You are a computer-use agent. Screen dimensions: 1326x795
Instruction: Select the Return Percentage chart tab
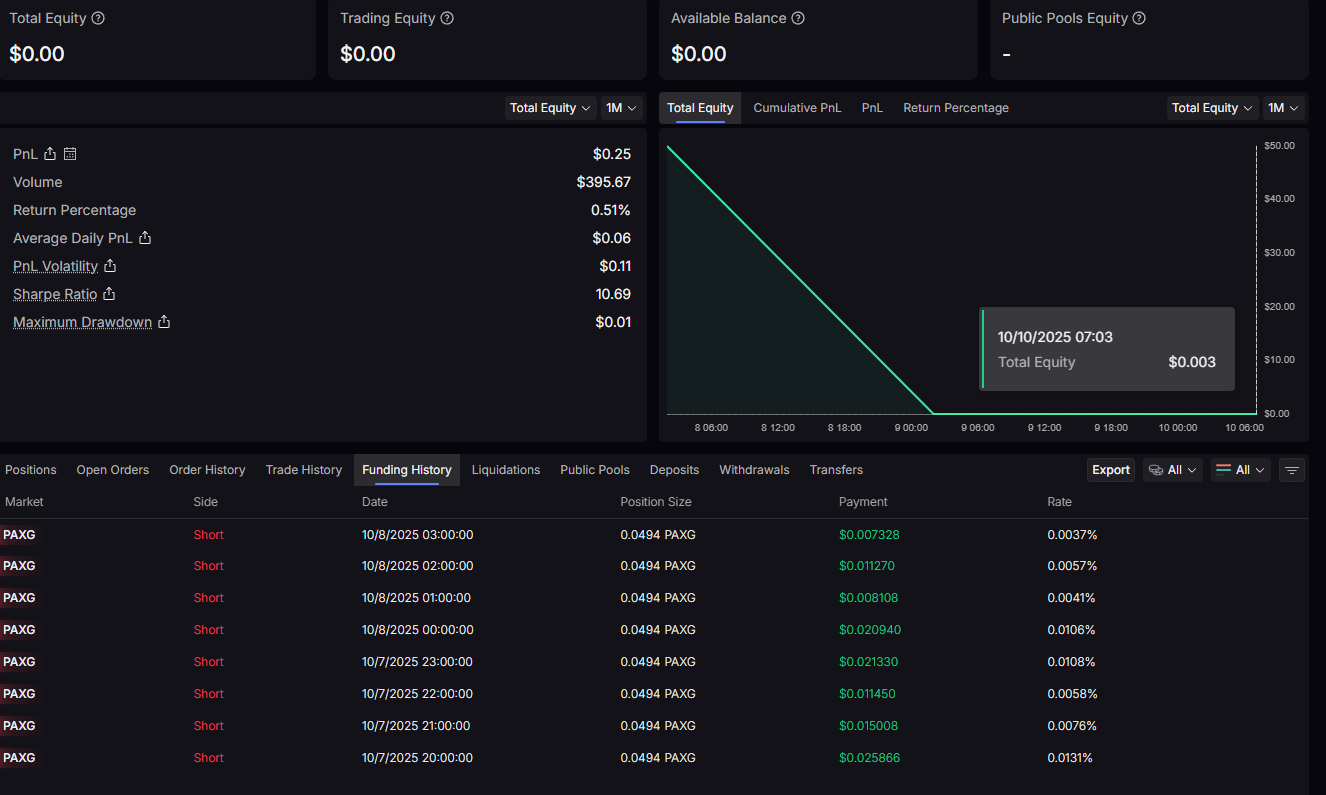pyautogui.click(x=955, y=108)
